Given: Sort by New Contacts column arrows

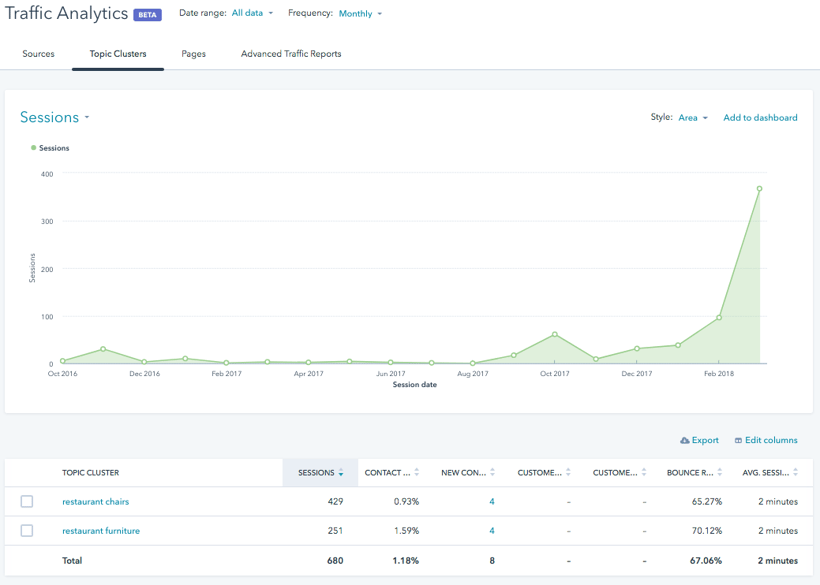Looking at the screenshot, I should click(492, 473).
